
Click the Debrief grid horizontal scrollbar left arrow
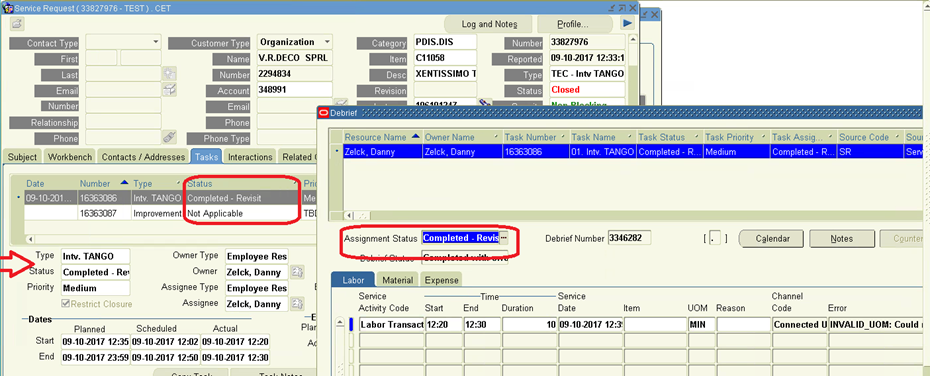click(x=349, y=215)
